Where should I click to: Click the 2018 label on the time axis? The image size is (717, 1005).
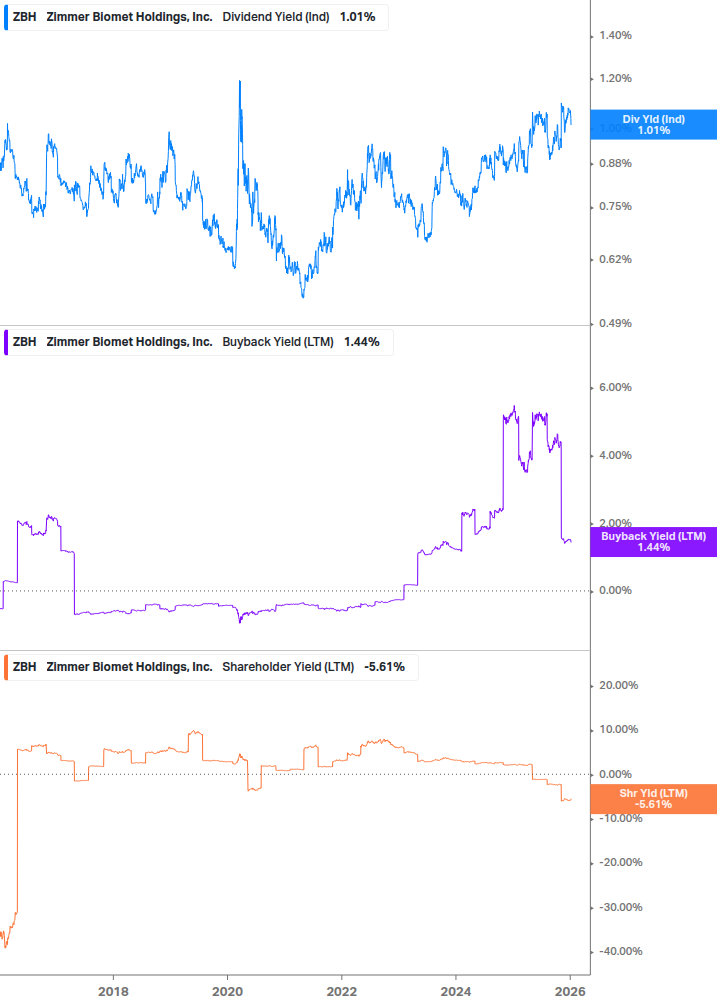coord(113,992)
